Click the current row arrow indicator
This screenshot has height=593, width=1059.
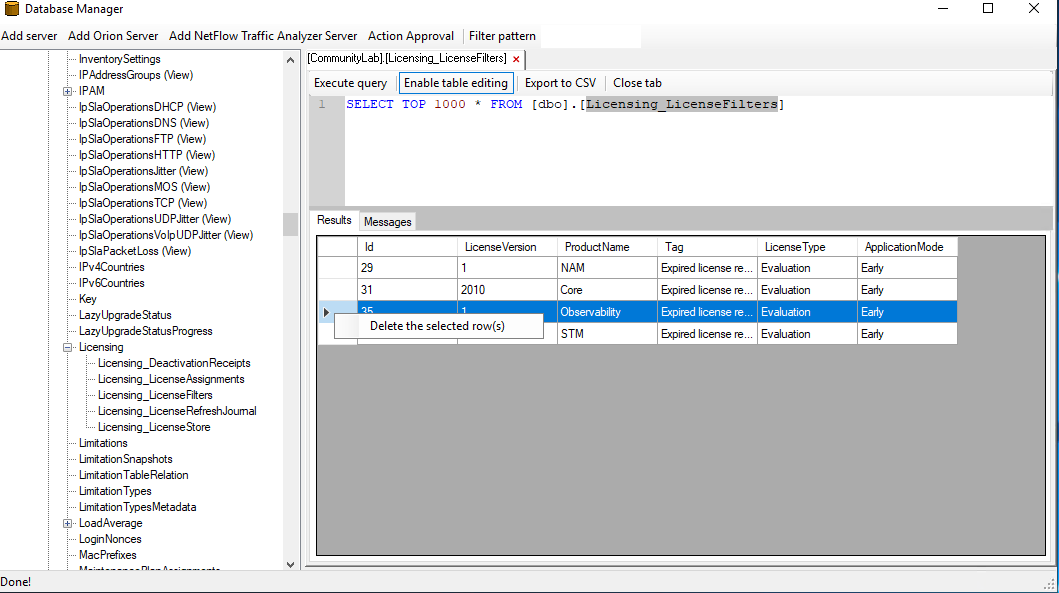[326, 312]
